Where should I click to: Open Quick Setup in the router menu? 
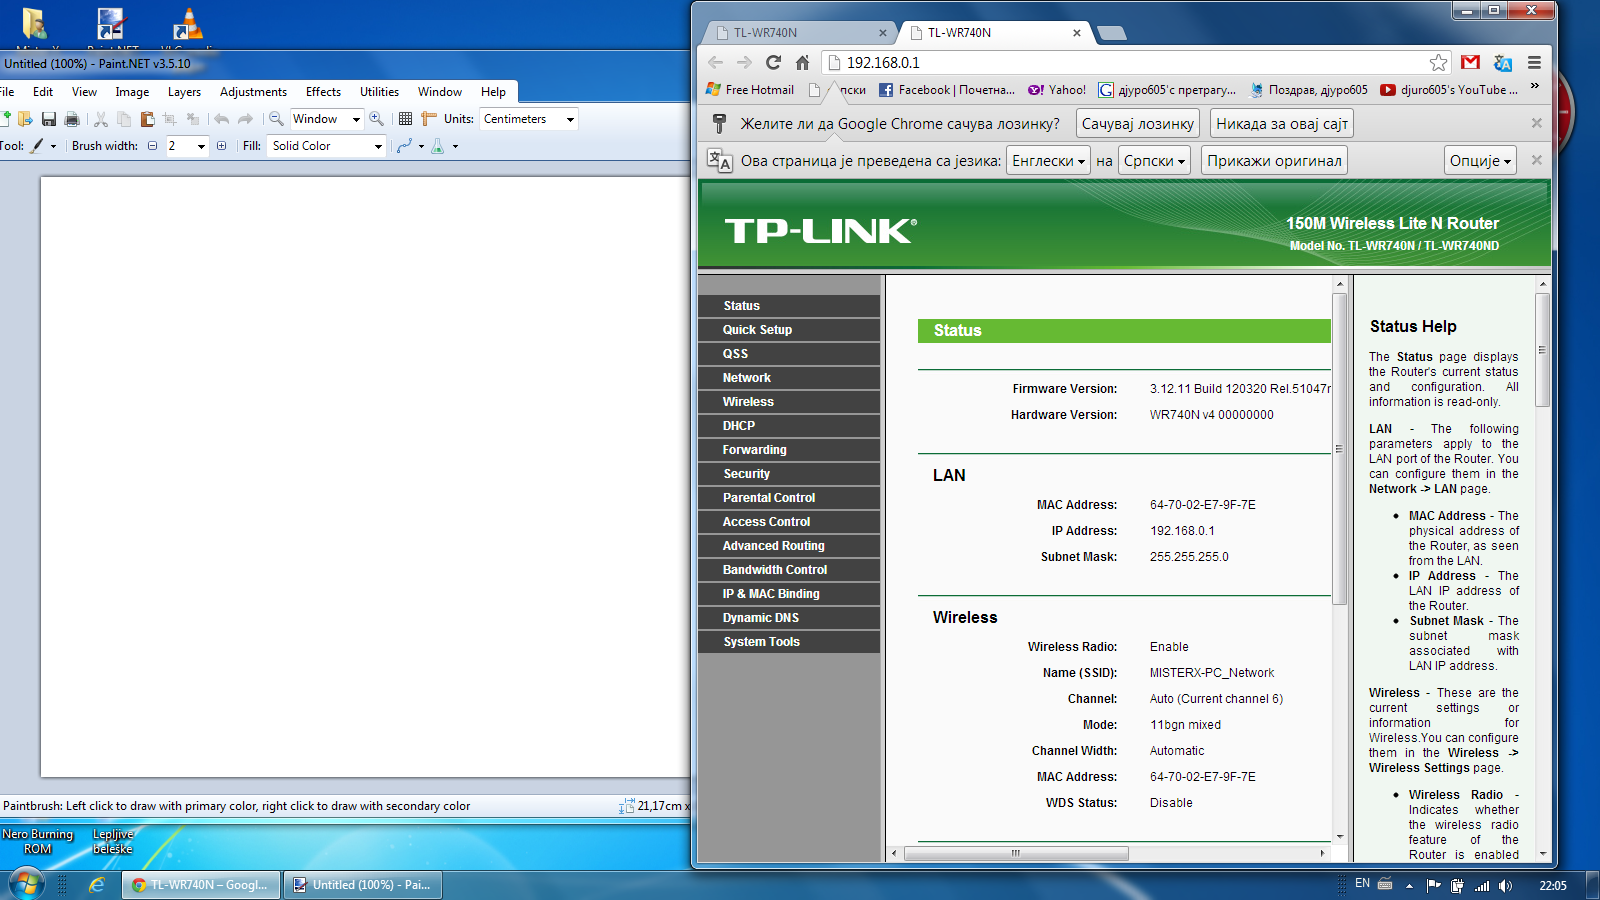(789, 330)
